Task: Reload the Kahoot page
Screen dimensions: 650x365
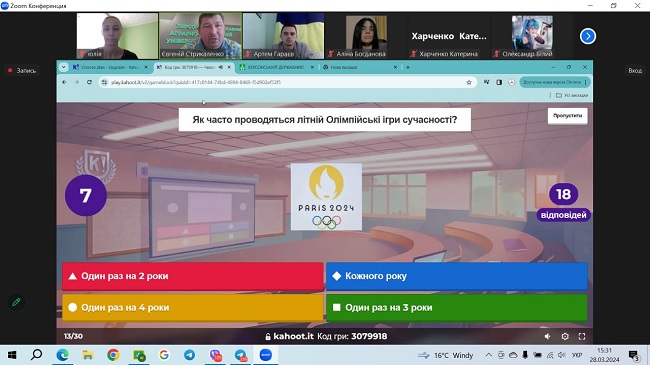Action: (x=89, y=82)
